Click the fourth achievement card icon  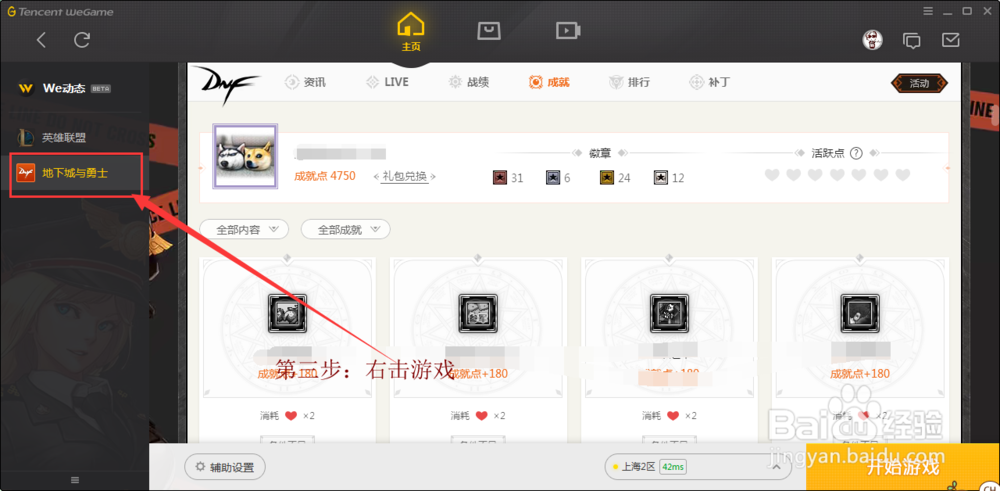tap(860, 313)
